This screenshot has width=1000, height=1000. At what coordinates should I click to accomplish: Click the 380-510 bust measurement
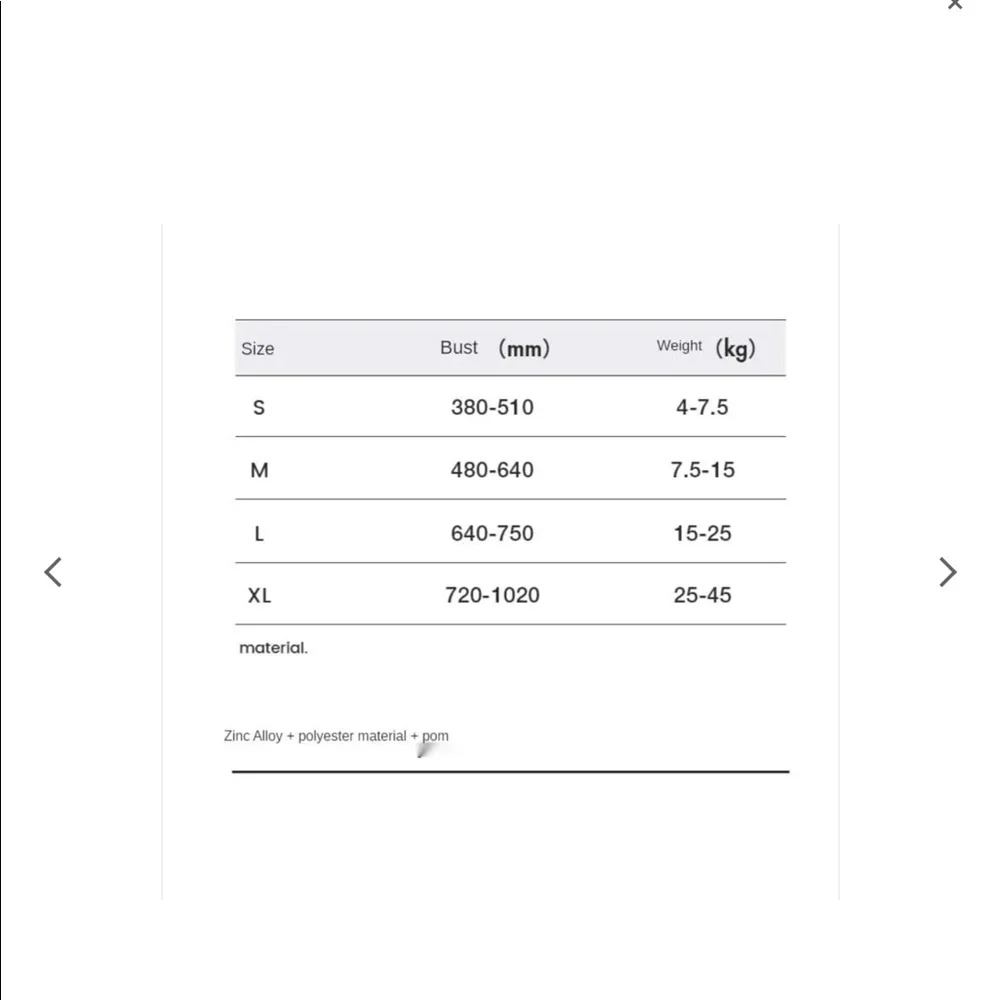492,407
